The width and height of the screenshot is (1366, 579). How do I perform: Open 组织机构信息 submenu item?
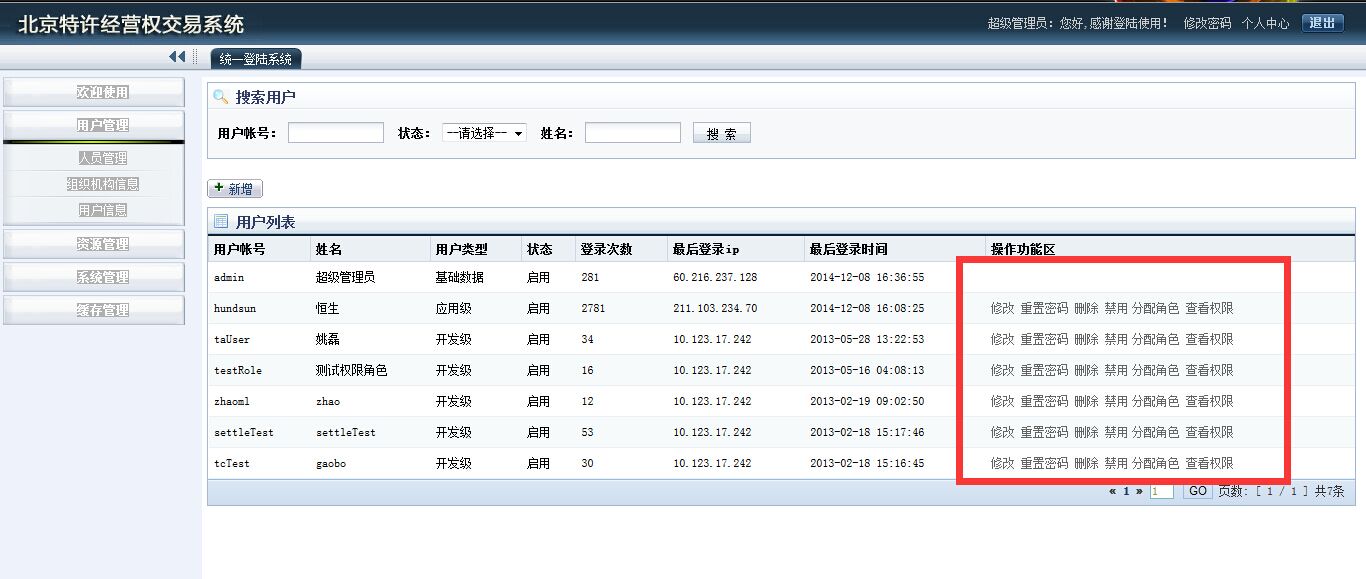tap(103, 184)
